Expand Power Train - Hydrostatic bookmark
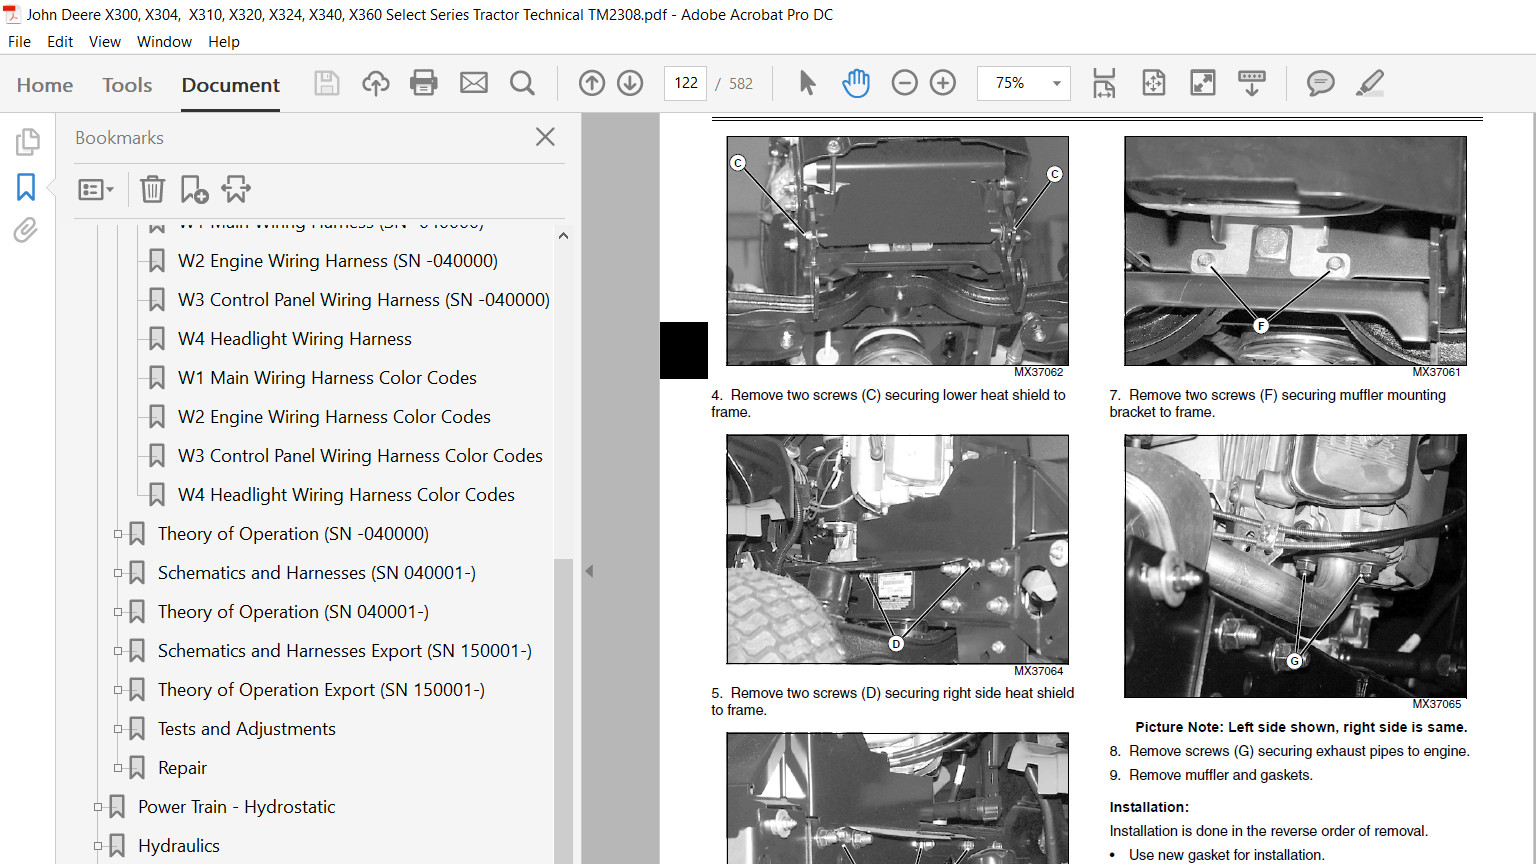This screenshot has width=1536, height=864. [98, 807]
